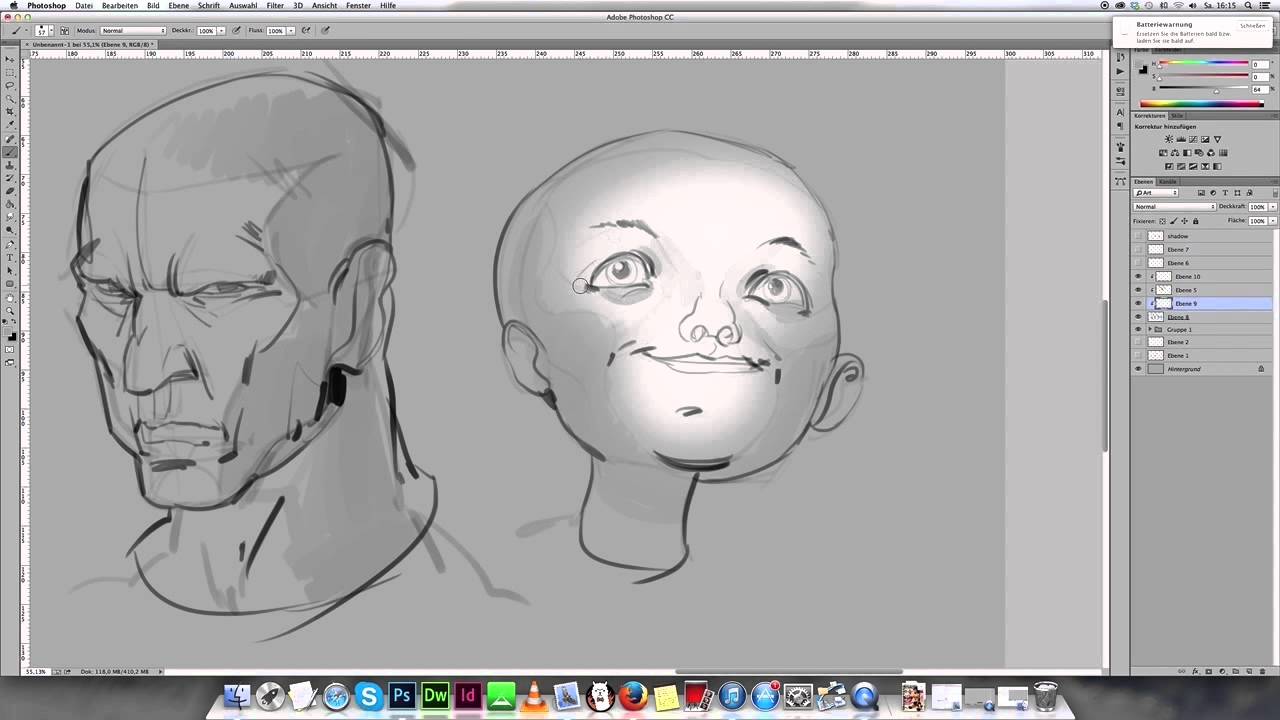Screen dimensions: 1280x720
Task: Select the Spot Healing Brush tool
Action: [10, 139]
